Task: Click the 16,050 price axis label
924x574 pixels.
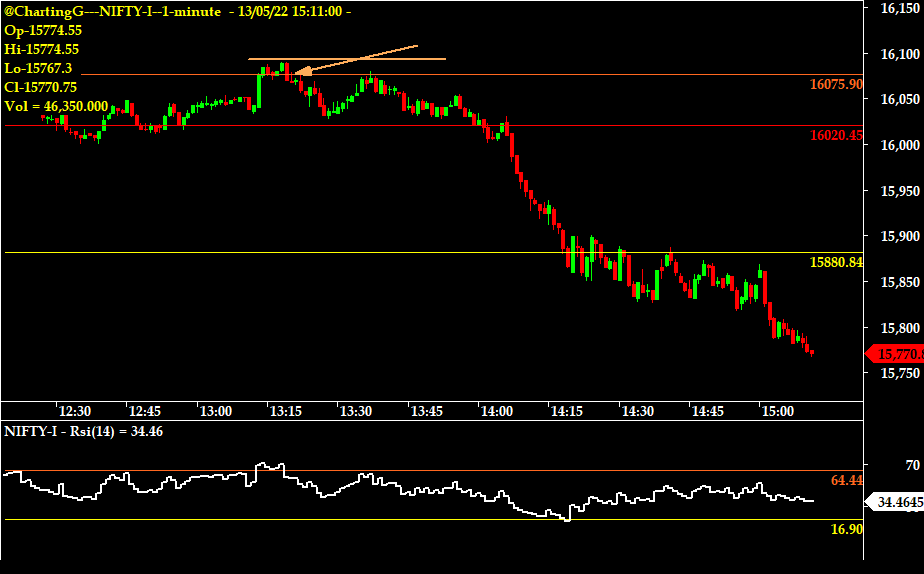Action: [x=900, y=99]
